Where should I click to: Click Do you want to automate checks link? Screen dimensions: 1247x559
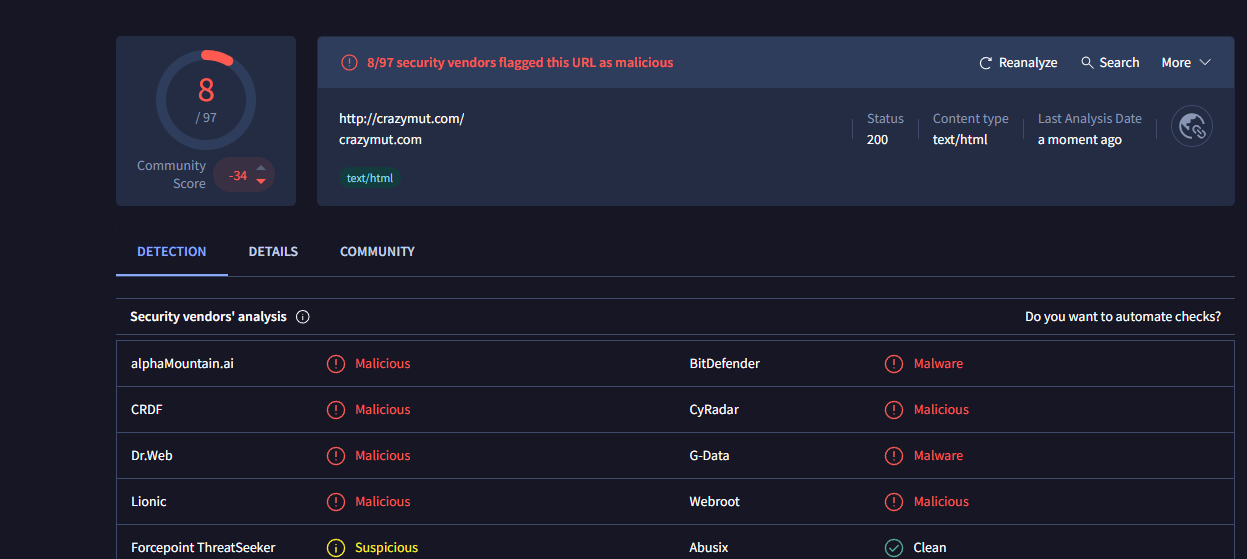coord(1123,316)
